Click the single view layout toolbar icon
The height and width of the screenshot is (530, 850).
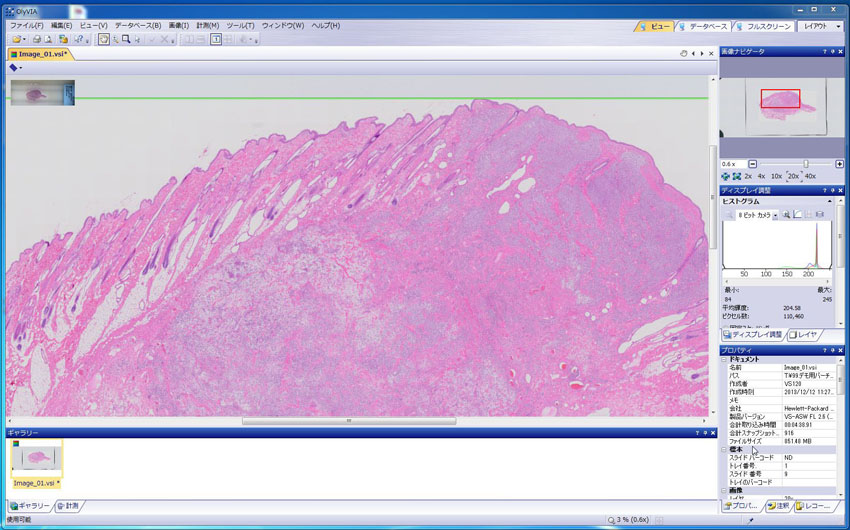[216, 39]
